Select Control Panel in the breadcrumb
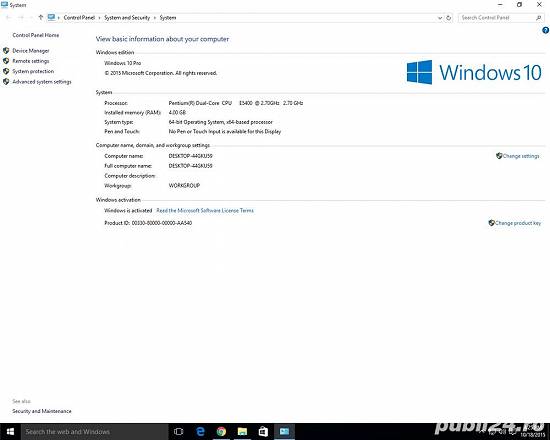 (x=79, y=18)
